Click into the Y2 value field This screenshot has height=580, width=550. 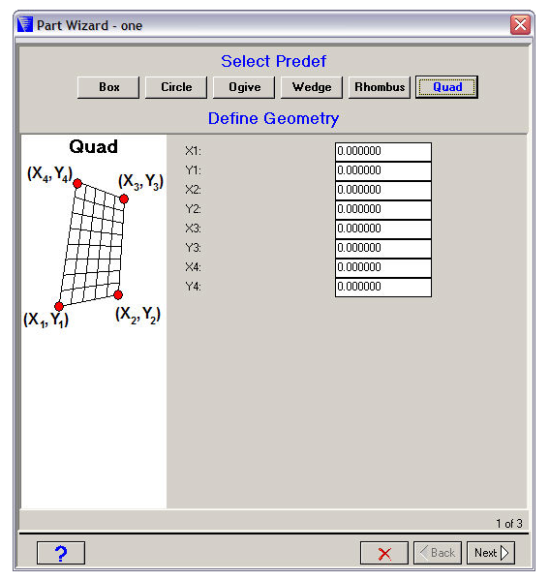coord(383,210)
